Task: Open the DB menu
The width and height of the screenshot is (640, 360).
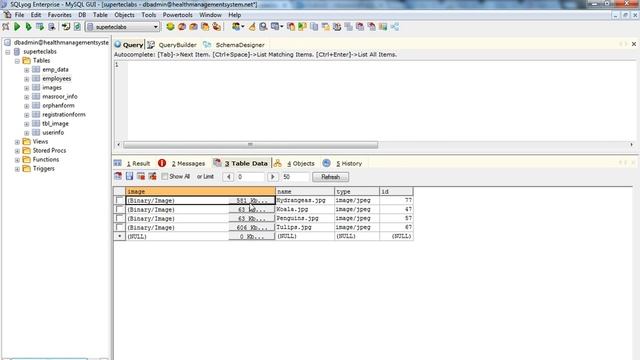Action: [x=82, y=15]
